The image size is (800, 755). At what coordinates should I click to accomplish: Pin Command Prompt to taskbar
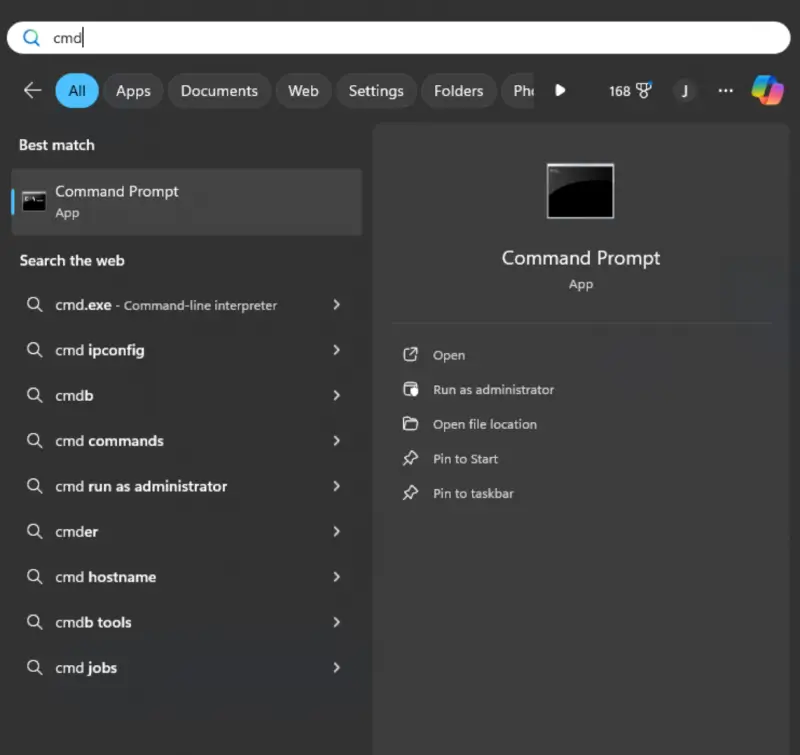(x=473, y=493)
